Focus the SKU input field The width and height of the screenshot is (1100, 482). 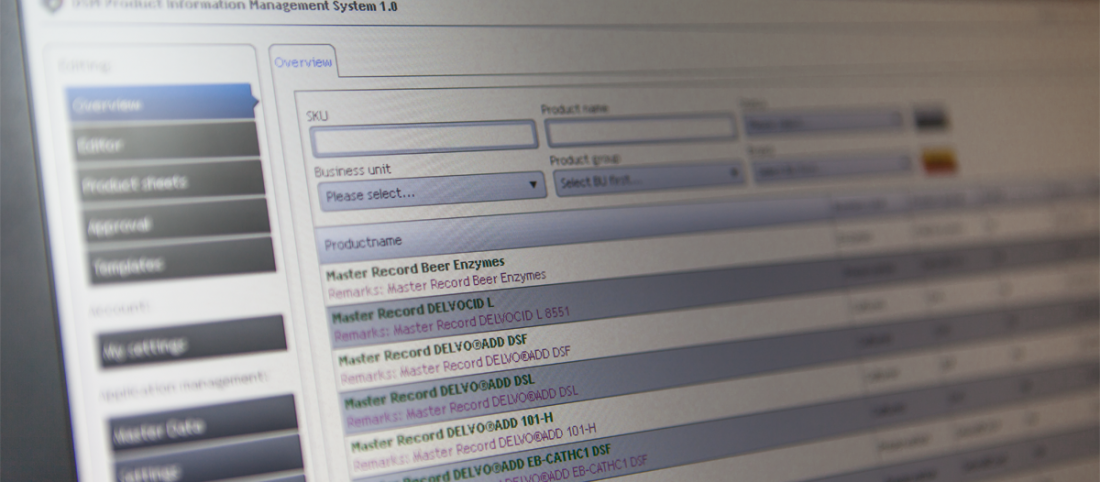click(x=424, y=139)
